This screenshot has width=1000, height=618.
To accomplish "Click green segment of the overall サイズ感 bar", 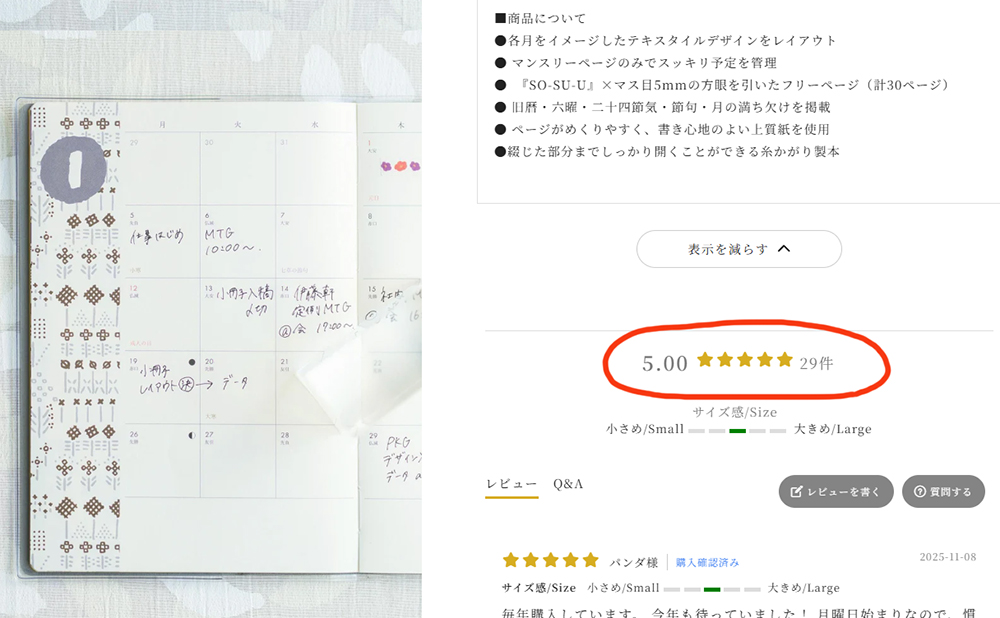I will pos(738,430).
